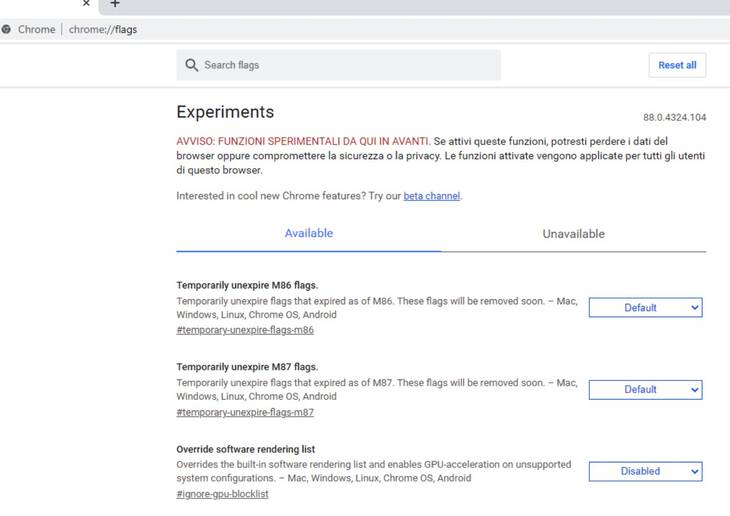Click the magnifier icon in Search flags
The image size is (730, 516).
click(x=191, y=65)
